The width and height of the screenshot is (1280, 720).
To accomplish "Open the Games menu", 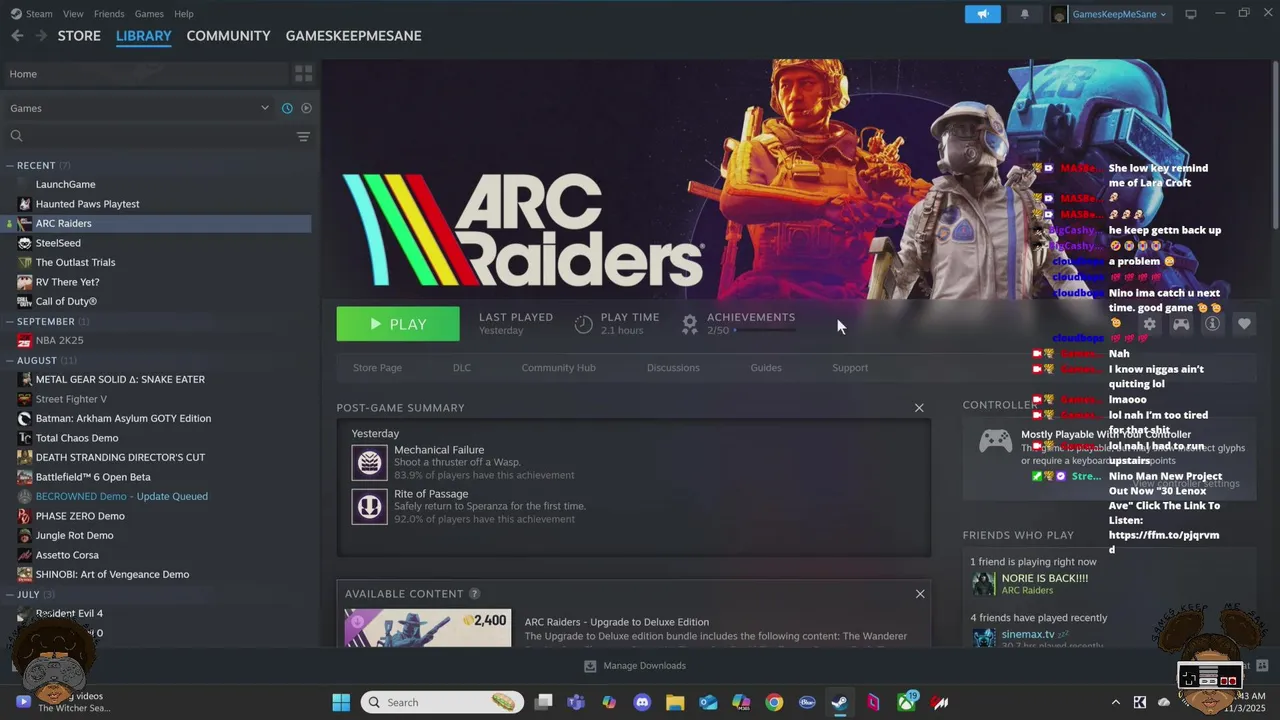I will tap(149, 14).
